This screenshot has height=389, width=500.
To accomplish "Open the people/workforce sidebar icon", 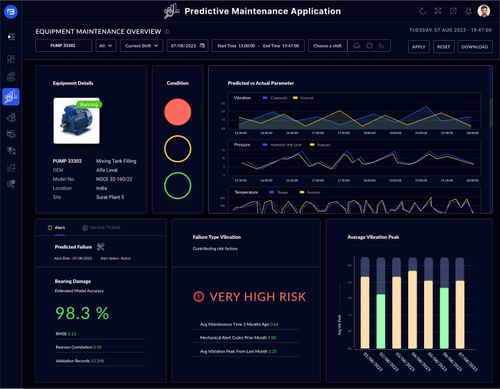I will point(11,151).
